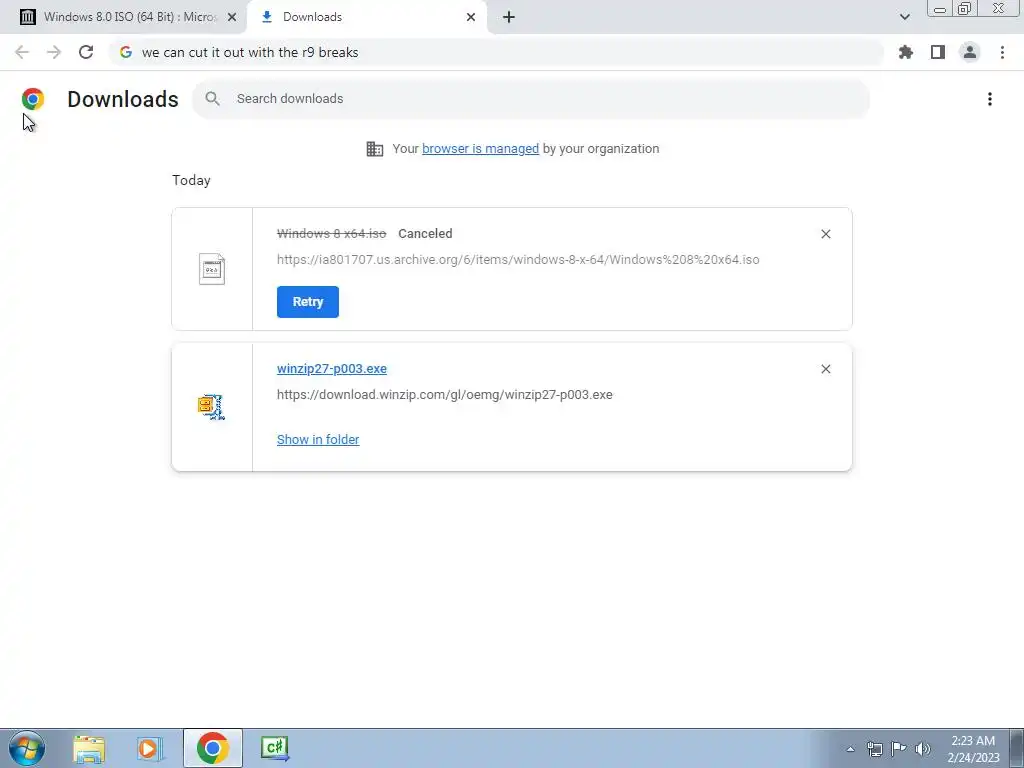
Task: Launch Windows Media Player from taskbar
Action: (x=150, y=748)
